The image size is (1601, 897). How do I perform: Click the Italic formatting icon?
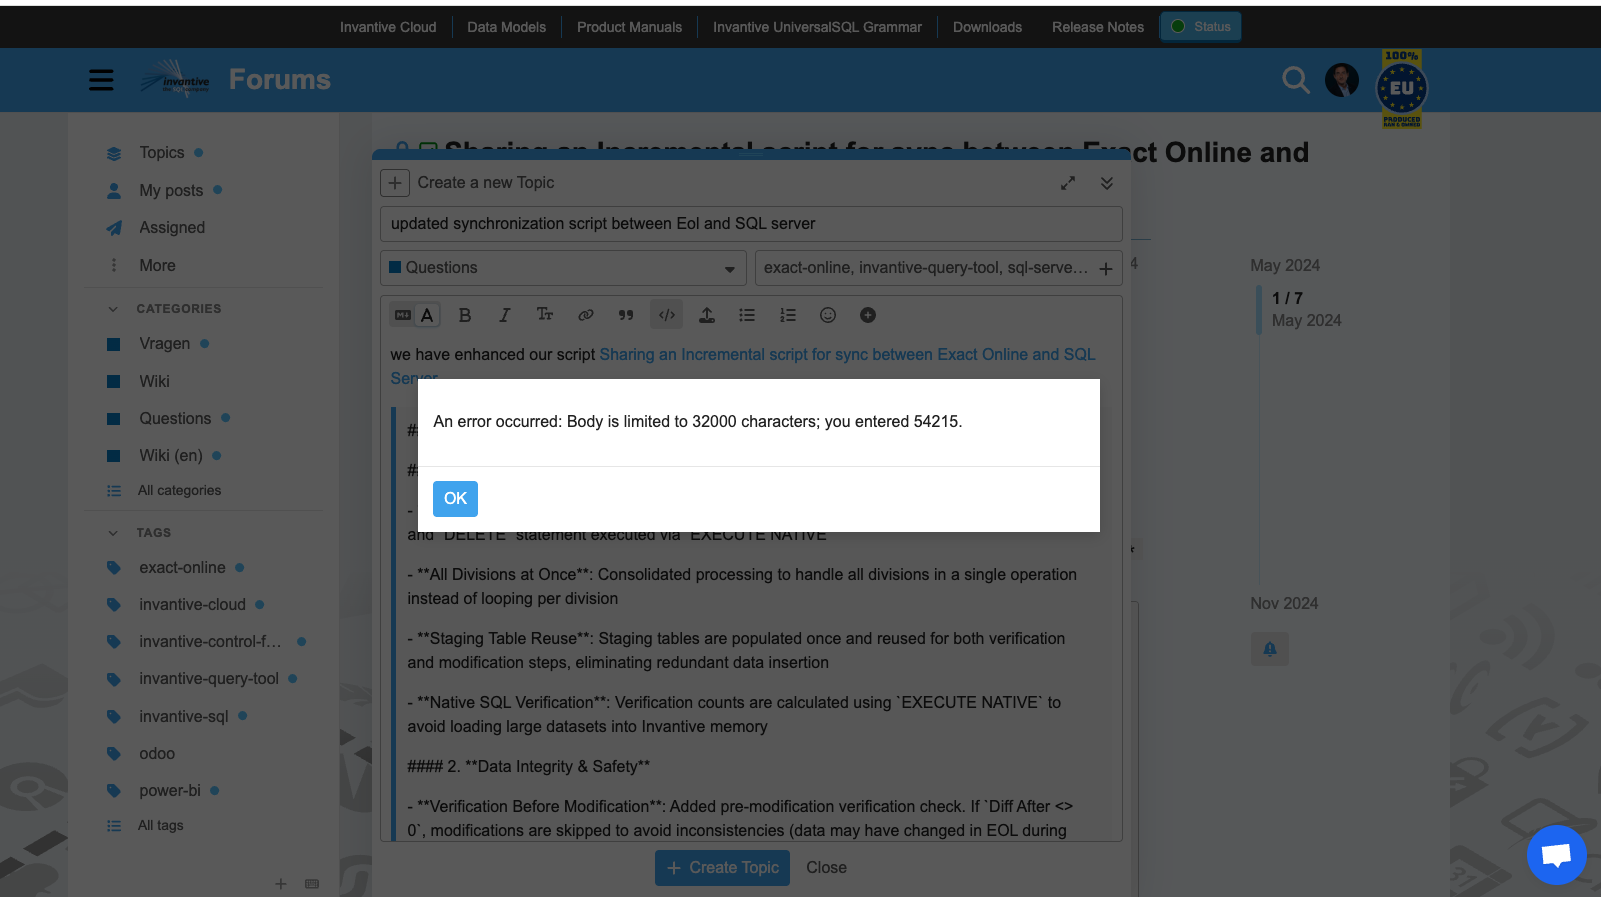(505, 315)
